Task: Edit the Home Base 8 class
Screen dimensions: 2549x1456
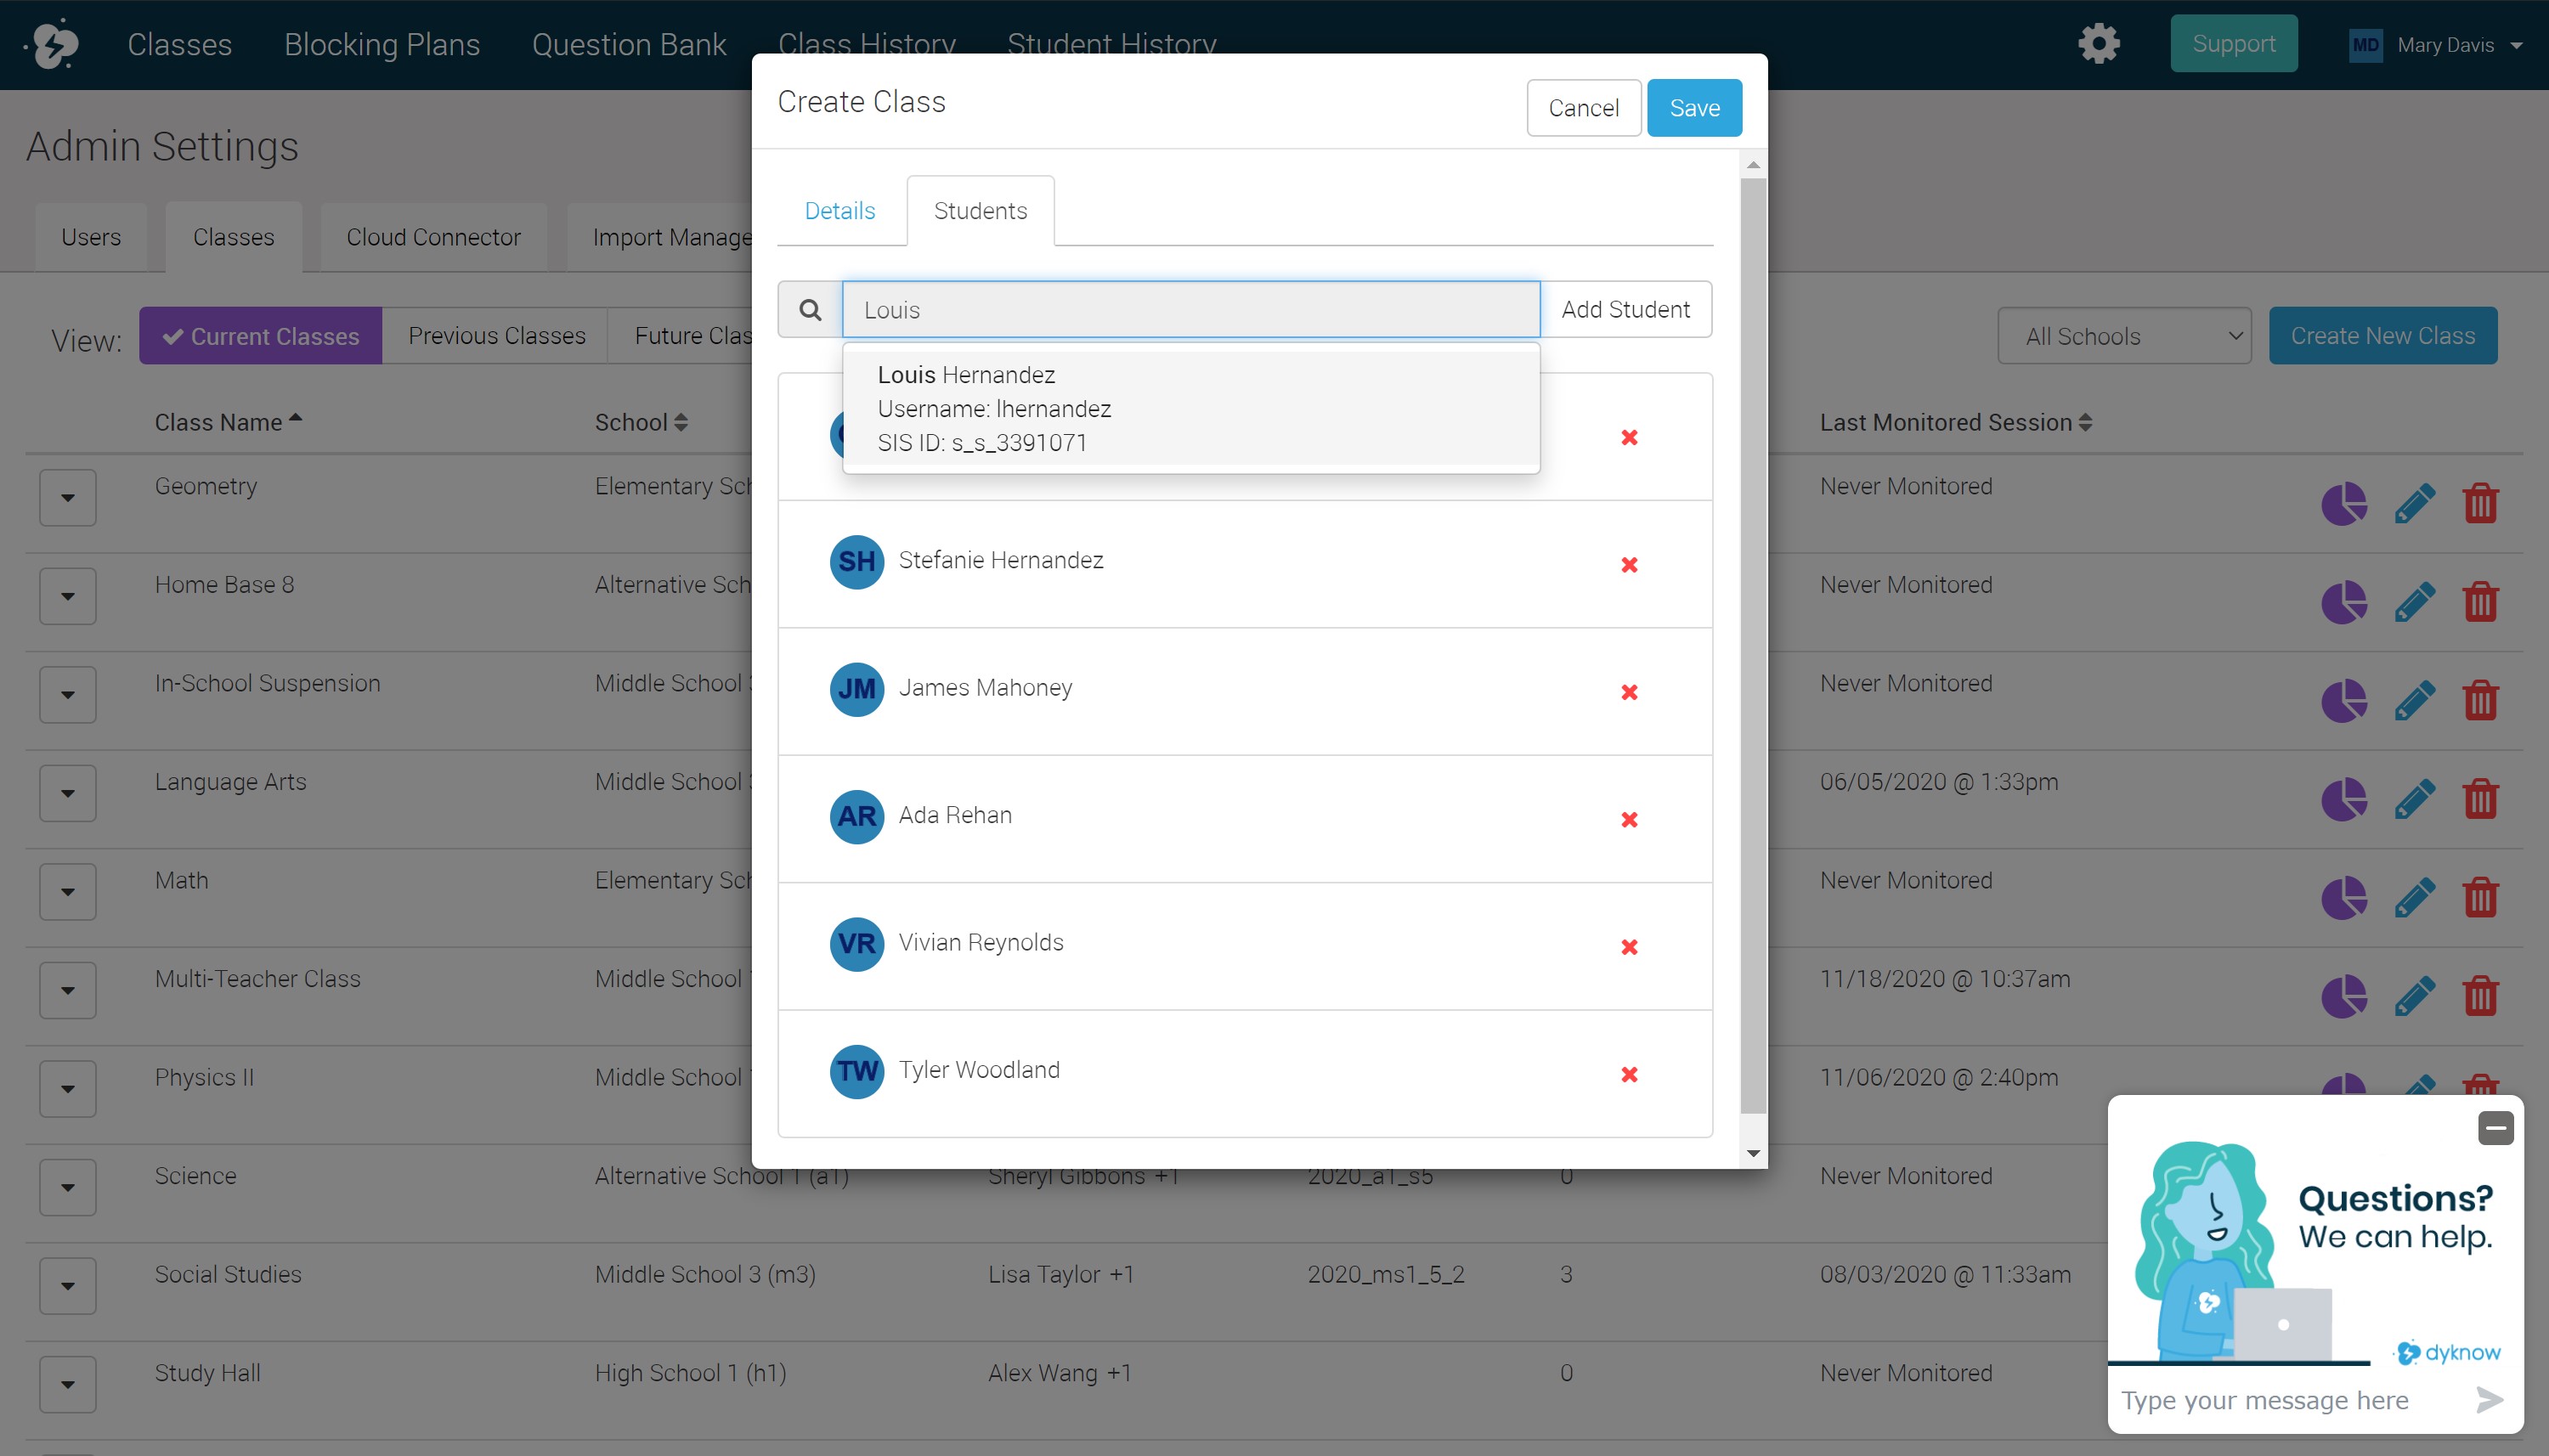Action: pyautogui.click(x=2414, y=602)
